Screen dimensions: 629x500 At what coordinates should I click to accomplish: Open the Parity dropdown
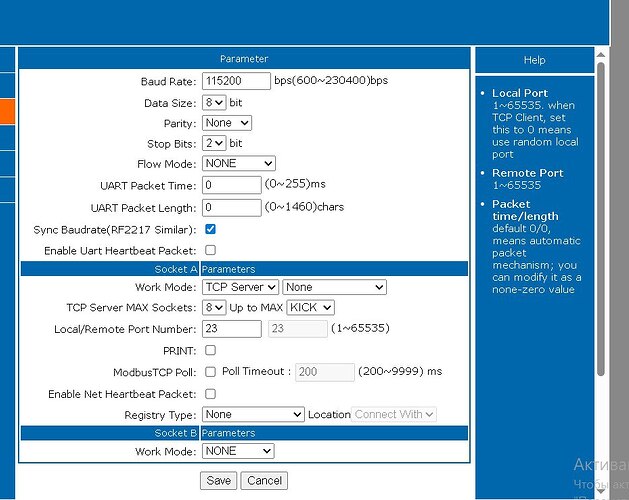click(x=226, y=123)
